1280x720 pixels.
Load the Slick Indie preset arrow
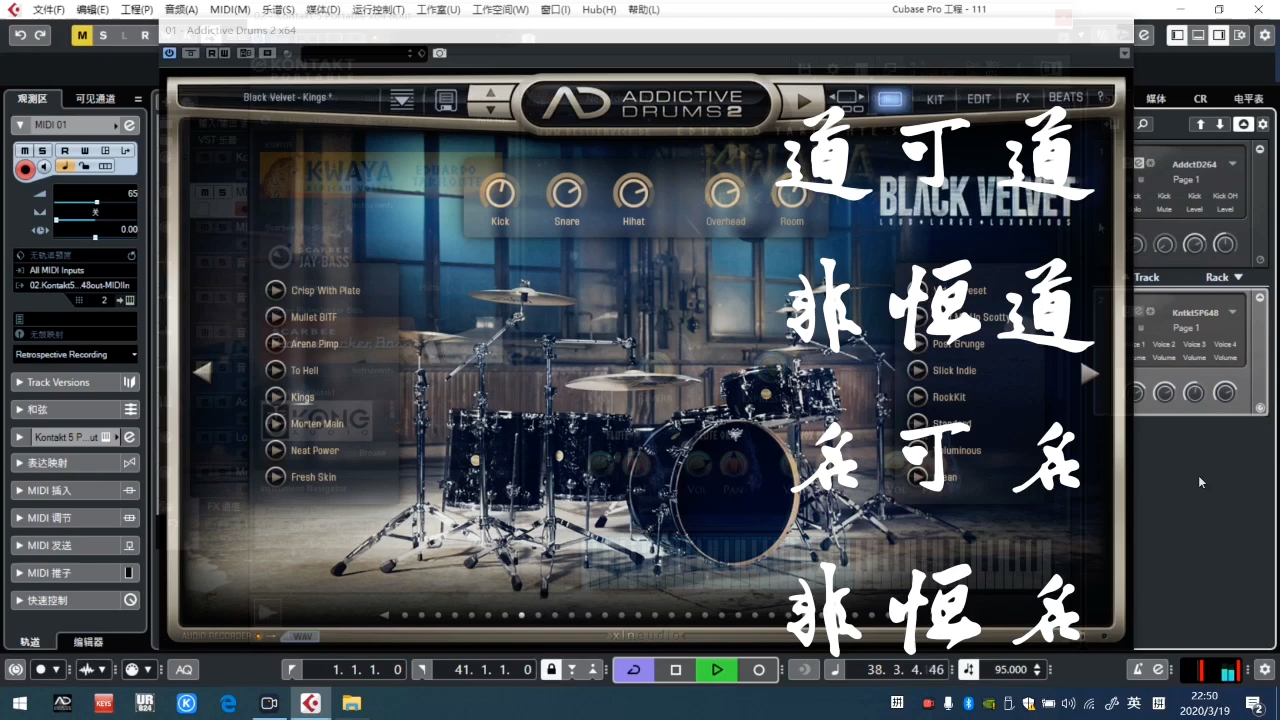pos(917,370)
